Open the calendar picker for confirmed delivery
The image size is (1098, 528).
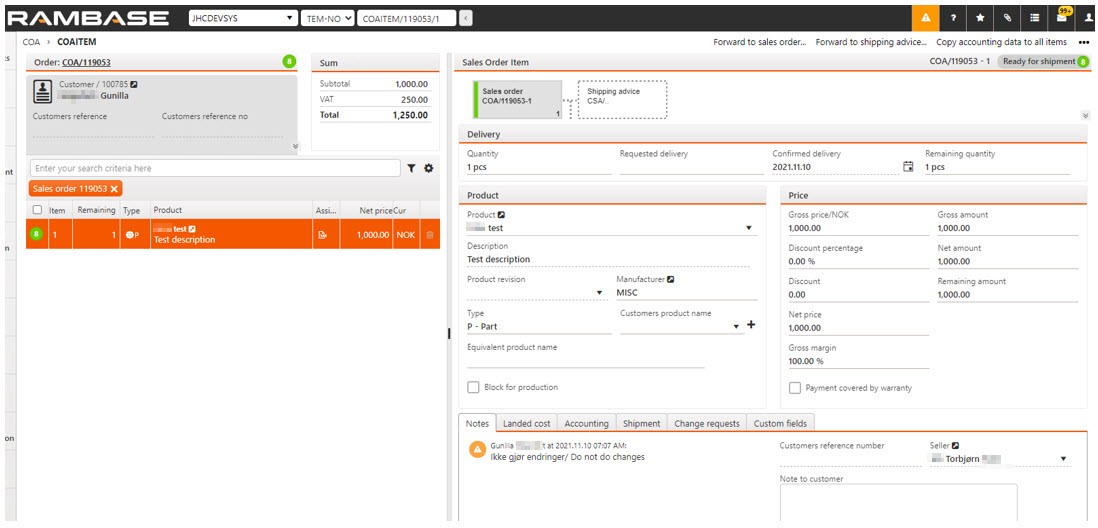[x=908, y=167]
